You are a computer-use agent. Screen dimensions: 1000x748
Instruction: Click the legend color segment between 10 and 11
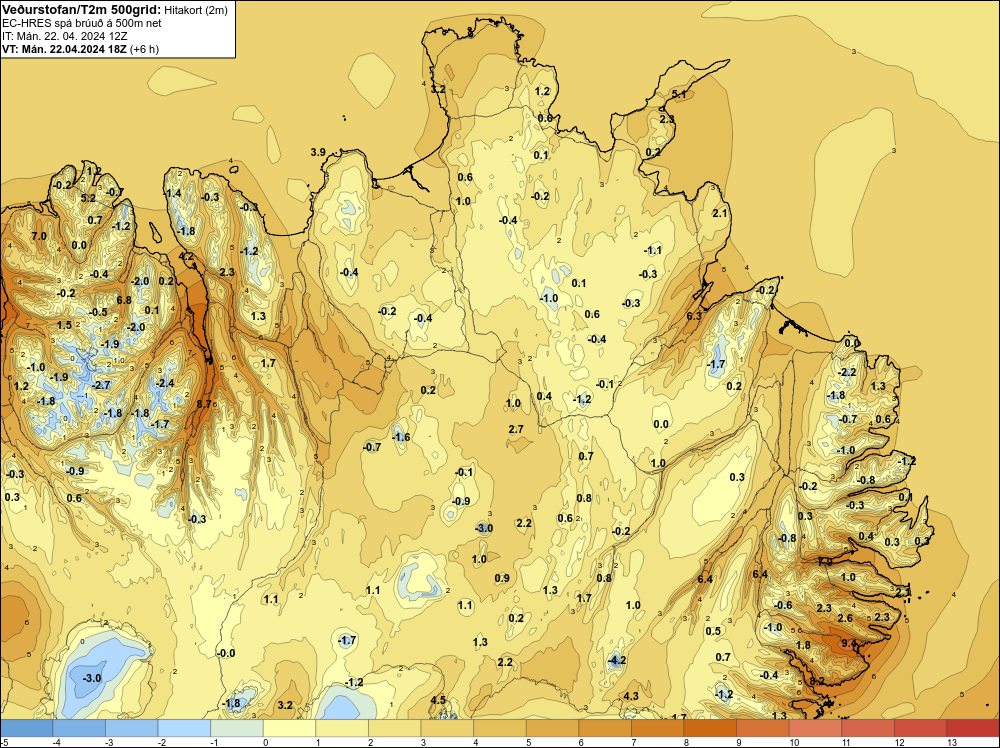pos(815,728)
